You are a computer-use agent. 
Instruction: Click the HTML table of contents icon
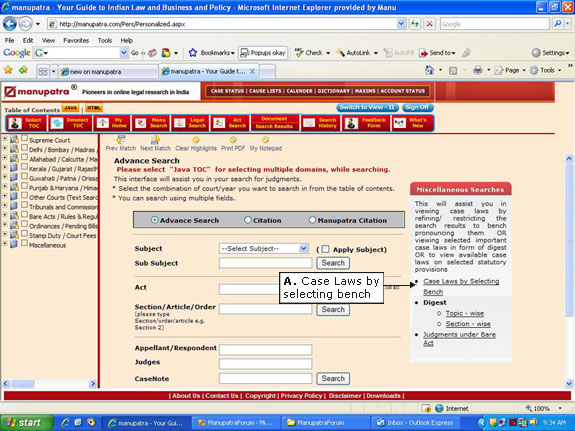click(94, 108)
